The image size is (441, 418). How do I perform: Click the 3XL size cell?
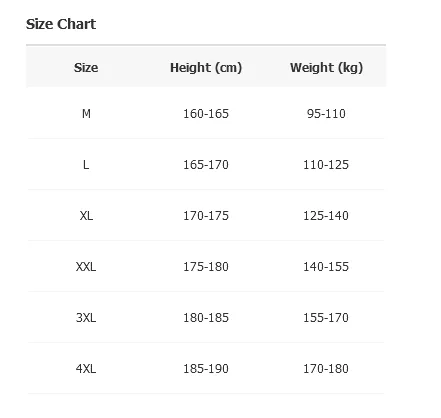pos(86,318)
